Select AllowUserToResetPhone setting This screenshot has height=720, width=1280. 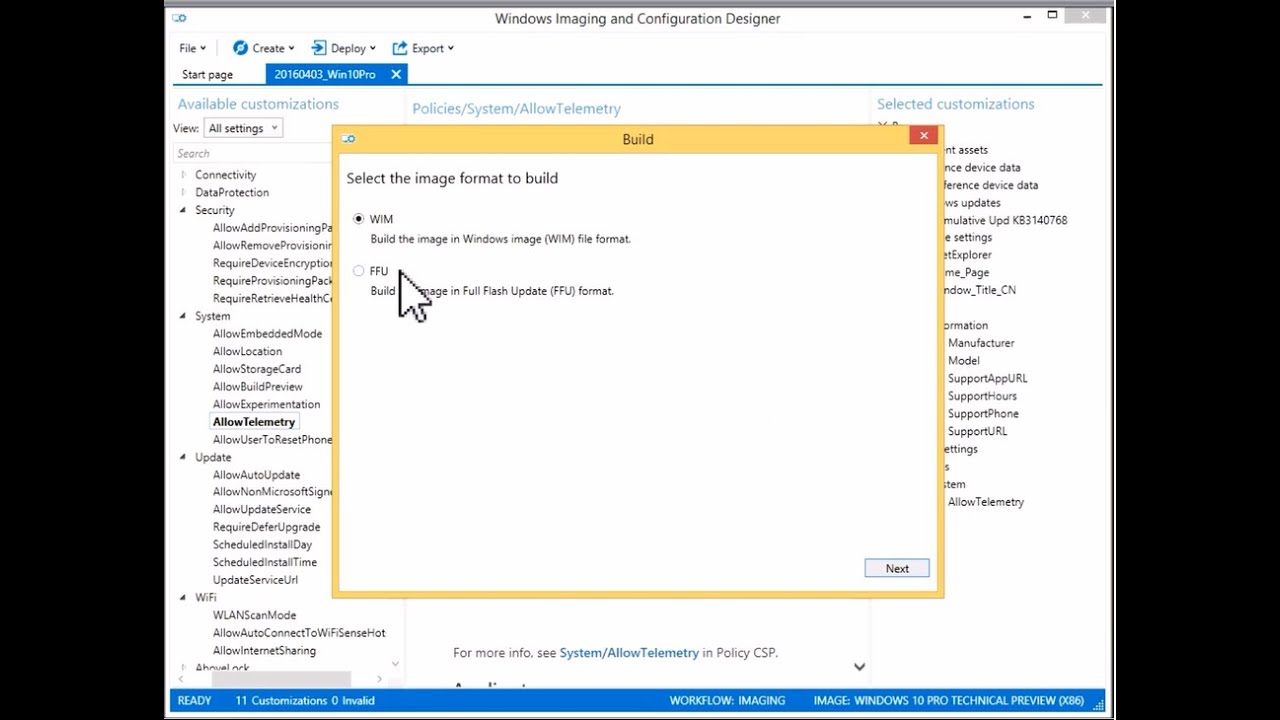(272, 440)
